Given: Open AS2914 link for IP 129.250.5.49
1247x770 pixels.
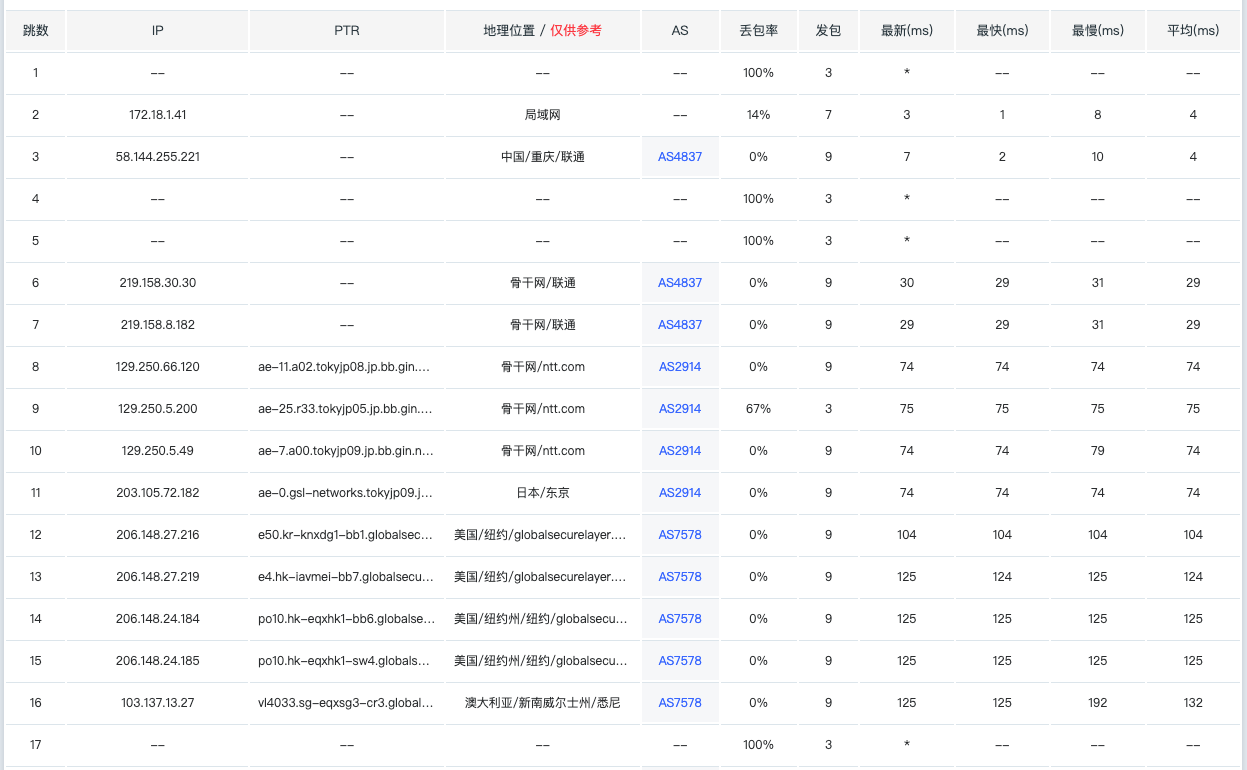Looking at the screenshot, I should pyautogui.click(x=680, y=451).
